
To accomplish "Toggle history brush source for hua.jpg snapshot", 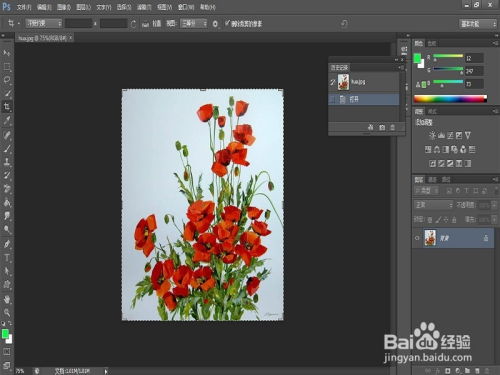I will pyautogui.click(x=333, y=82).
